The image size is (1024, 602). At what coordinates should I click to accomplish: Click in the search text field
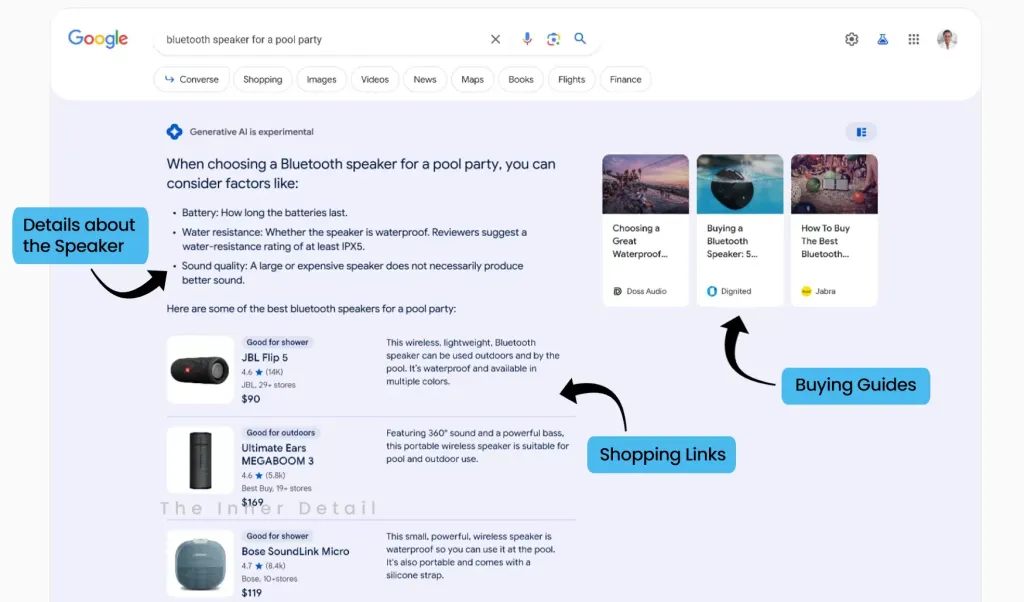(x=320, y=39)
